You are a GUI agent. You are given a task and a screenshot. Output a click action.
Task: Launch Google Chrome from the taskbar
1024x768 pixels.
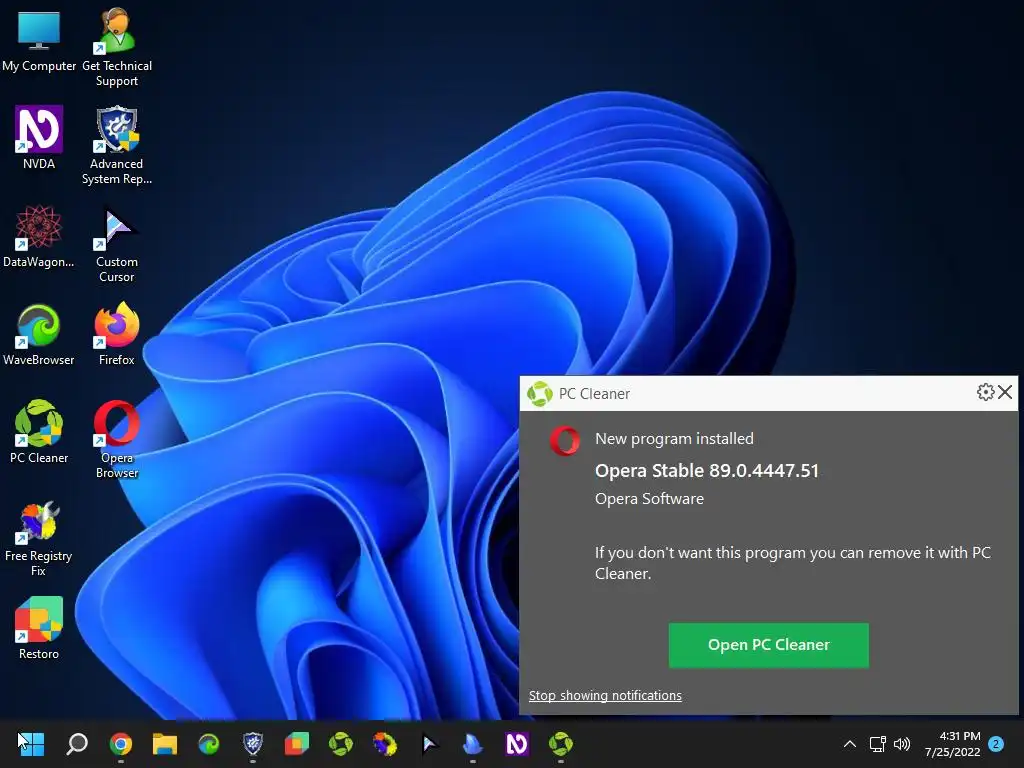[x=121, y=744]
